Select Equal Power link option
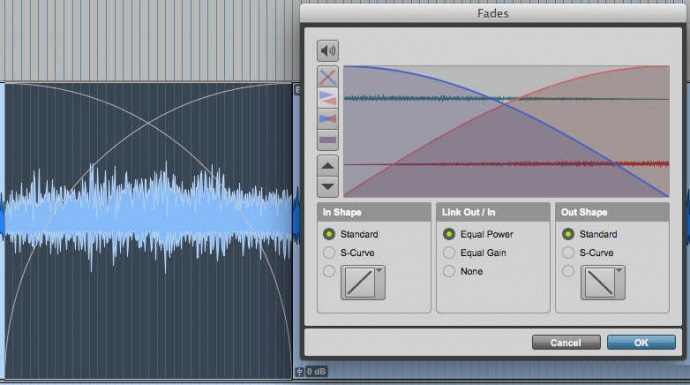The image size is (690, 385). point(449,234)
